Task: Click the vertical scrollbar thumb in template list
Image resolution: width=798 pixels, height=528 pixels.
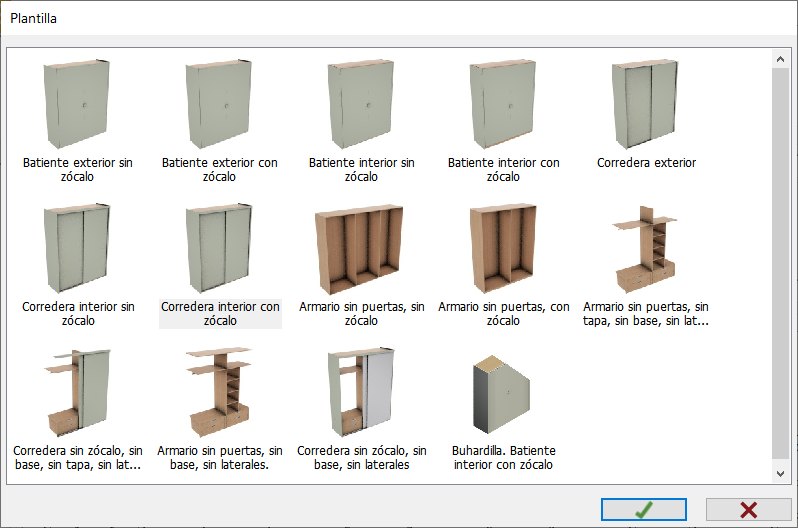Action: 780,263
